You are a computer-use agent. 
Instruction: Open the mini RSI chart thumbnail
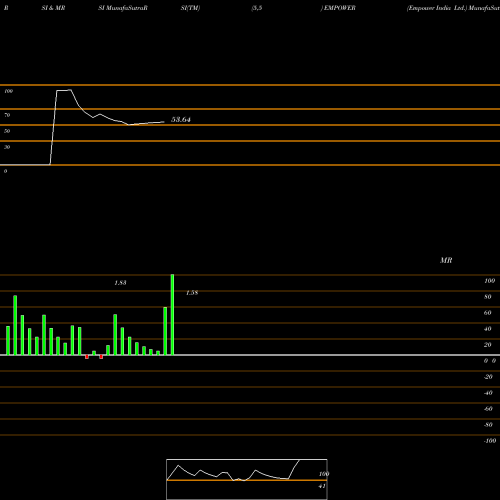tap(247, 479)
